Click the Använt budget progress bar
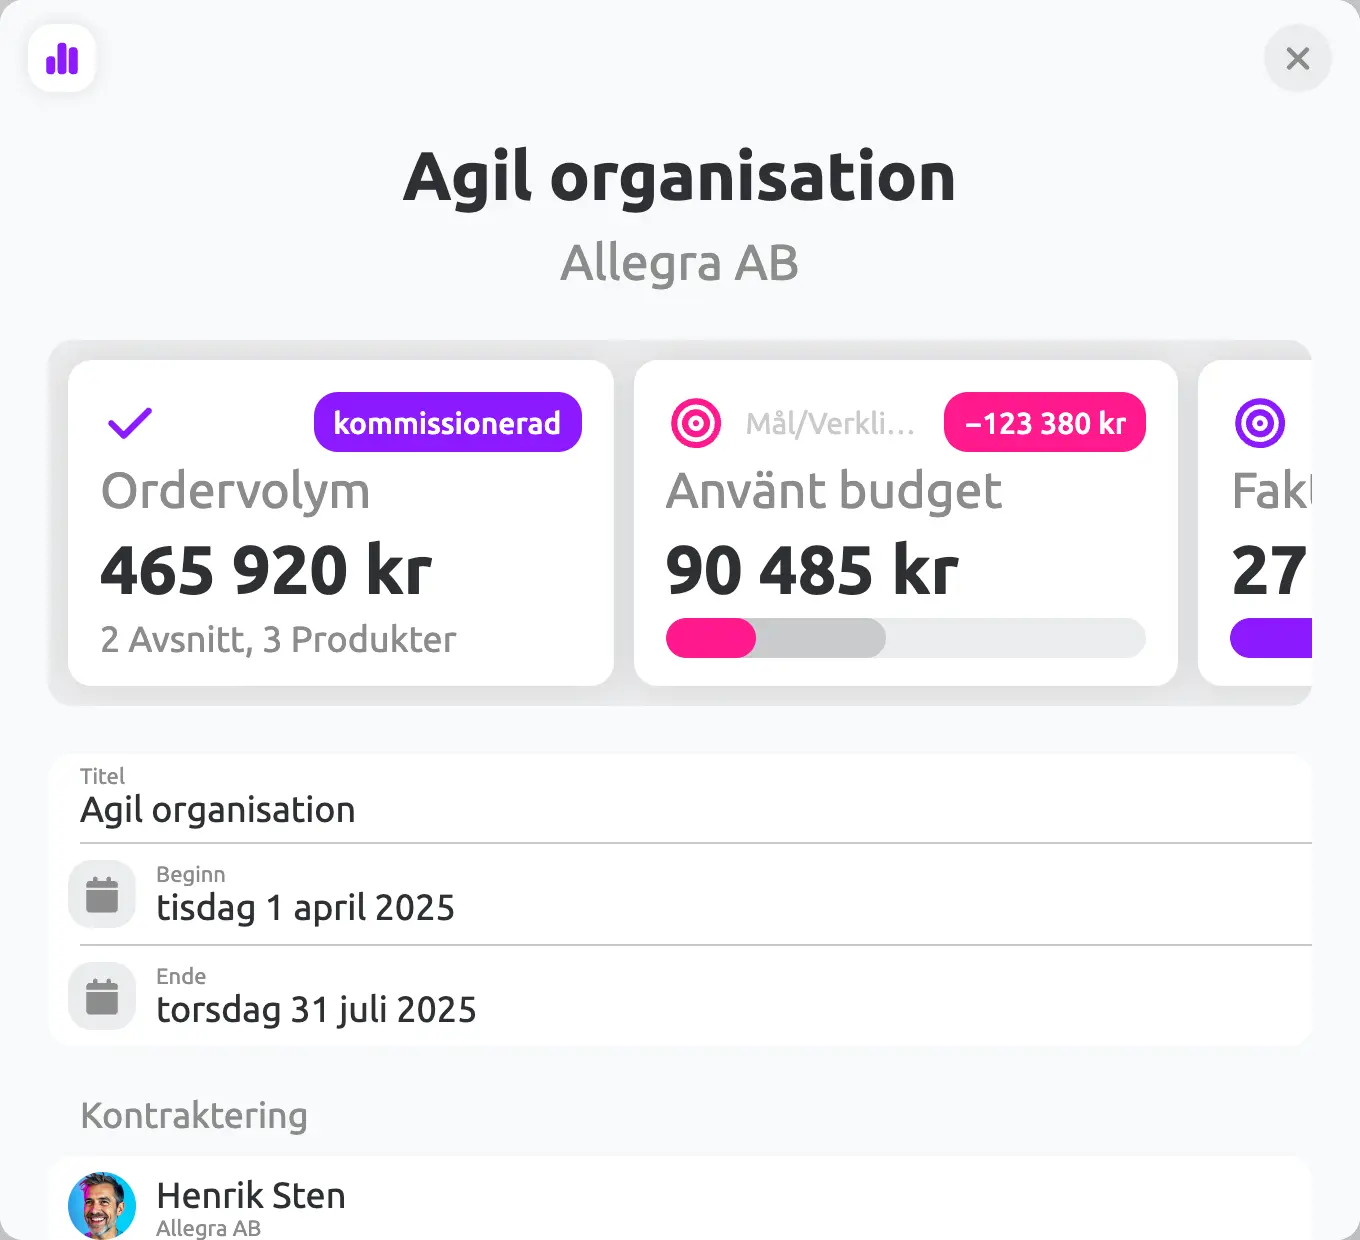The width and height of the screenshot is (1360, 1240). 906,638
